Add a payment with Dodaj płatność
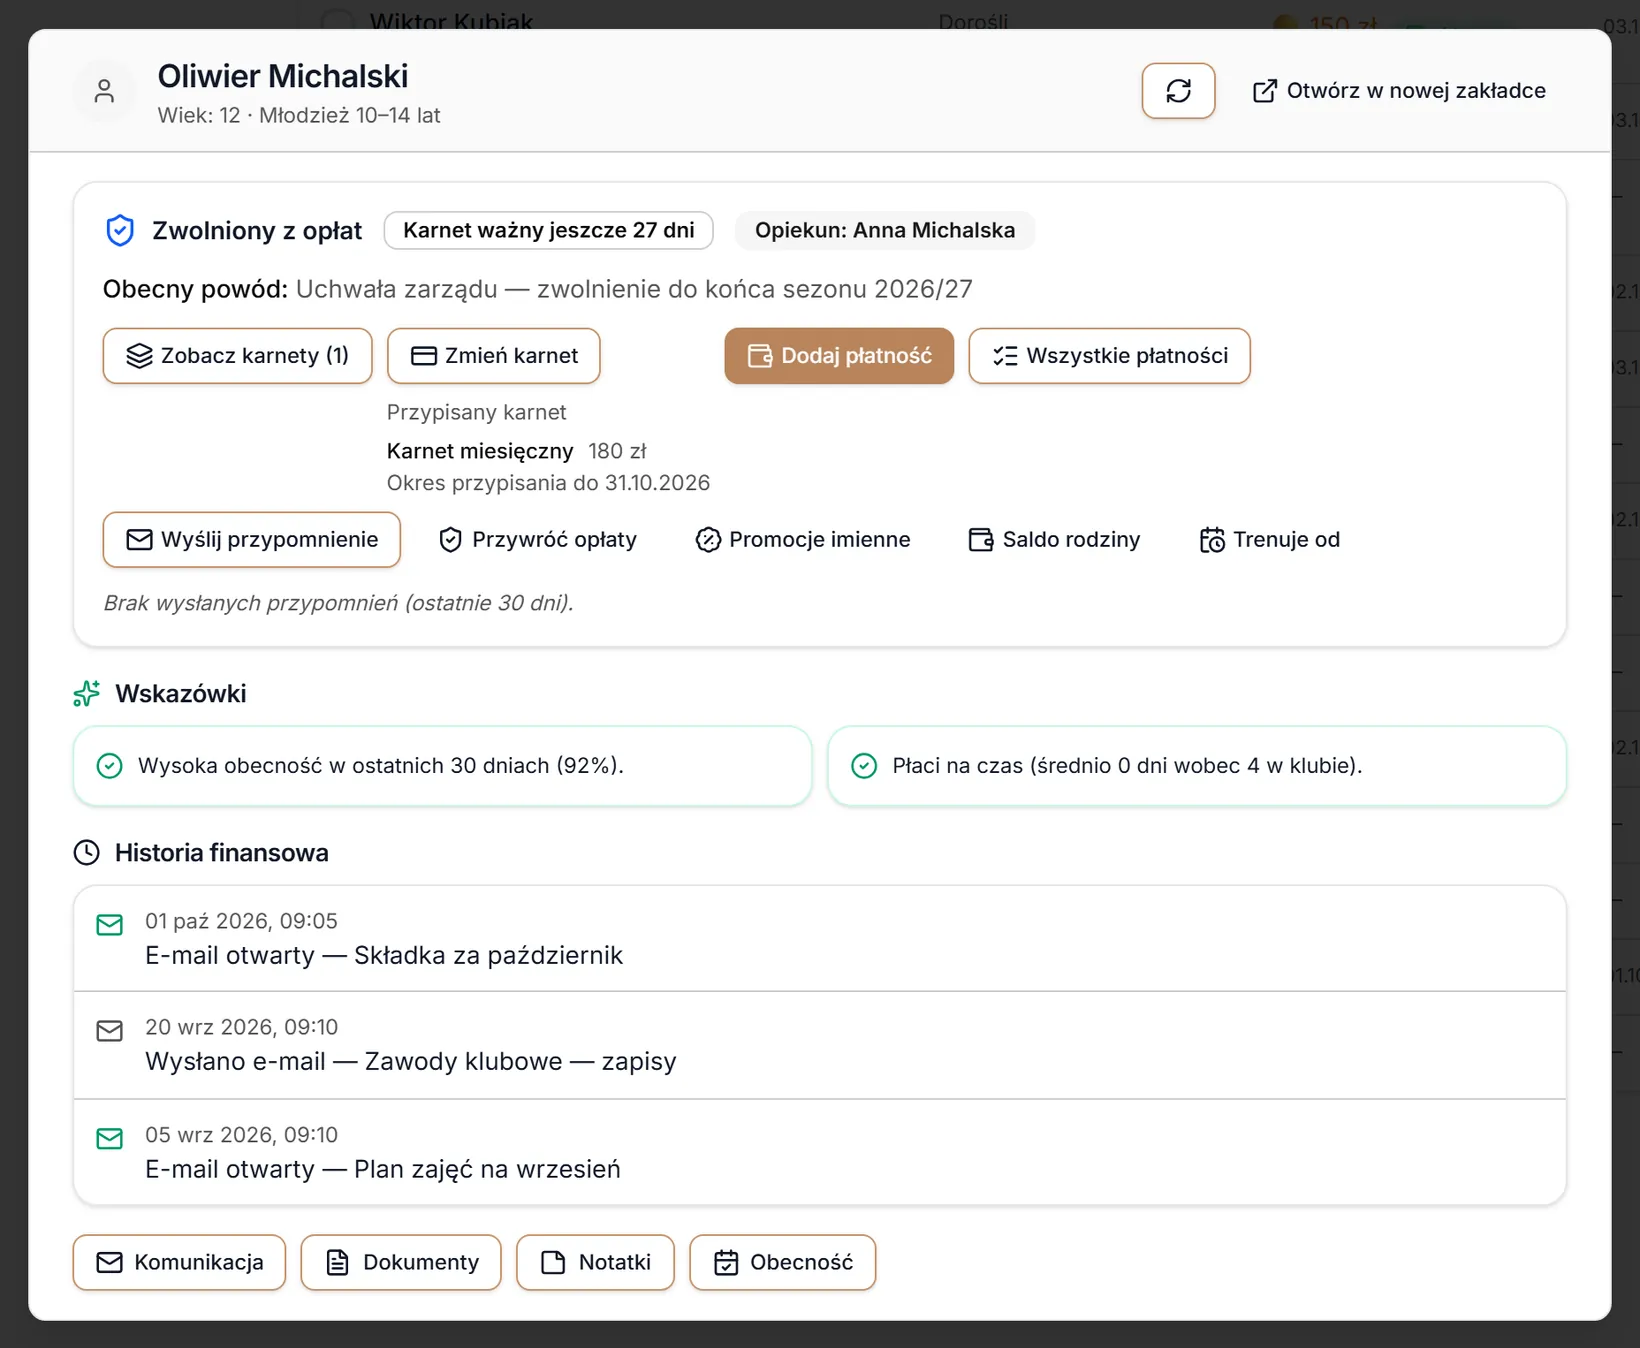The width and height of the screenshot is (1640, 1348). tap(839, 356)
